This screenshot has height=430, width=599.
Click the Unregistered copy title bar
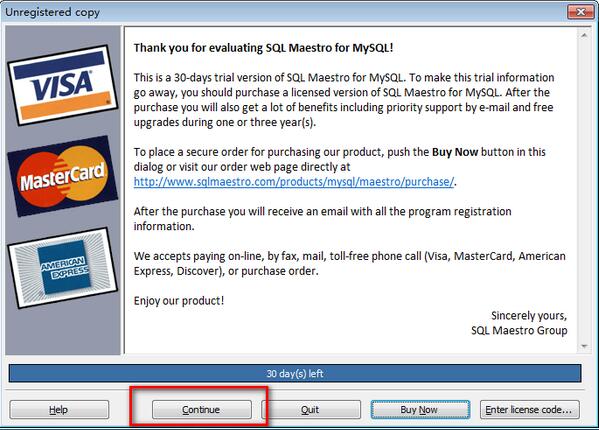283,12
